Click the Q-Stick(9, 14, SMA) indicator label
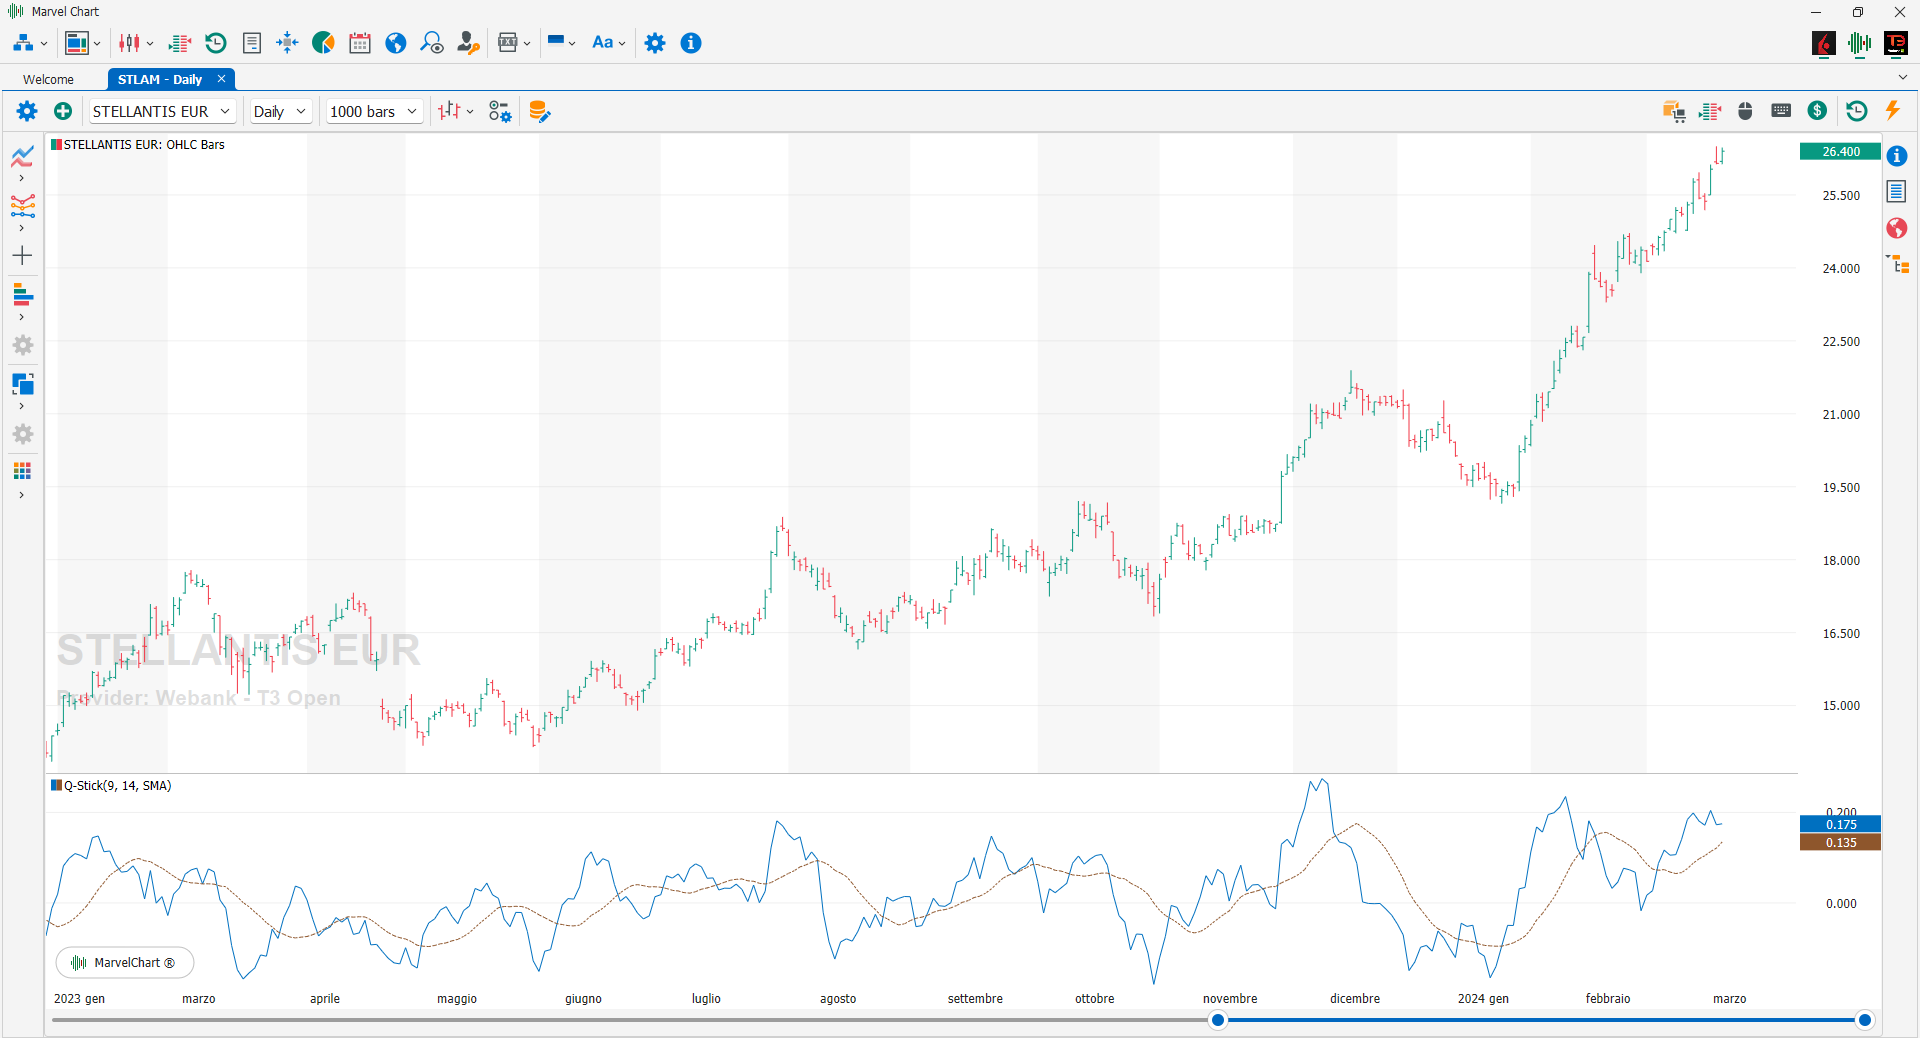This screenshot has width=1920, height=1038. coord(117,786)
